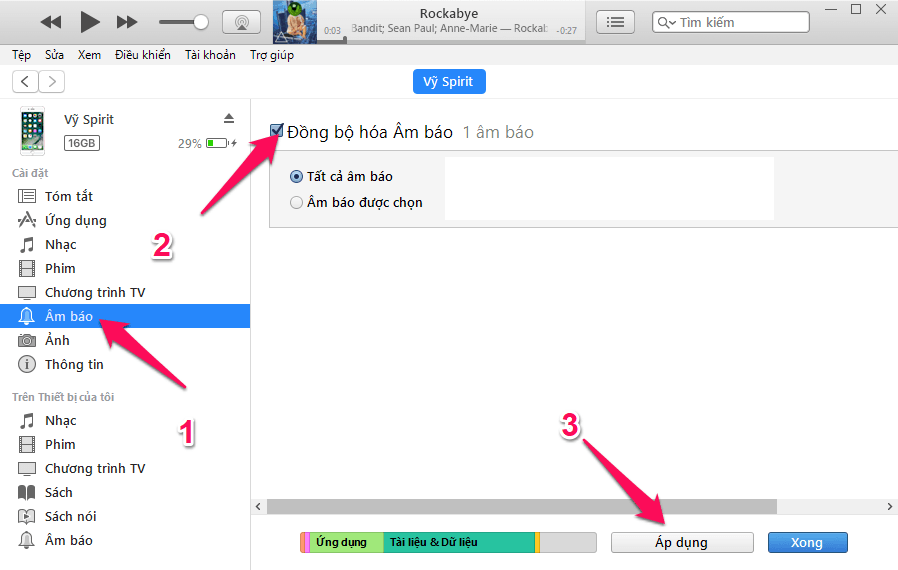Click the scrollbar left arrow
This screenshot has width=898, height=570.
pos(258,506)
